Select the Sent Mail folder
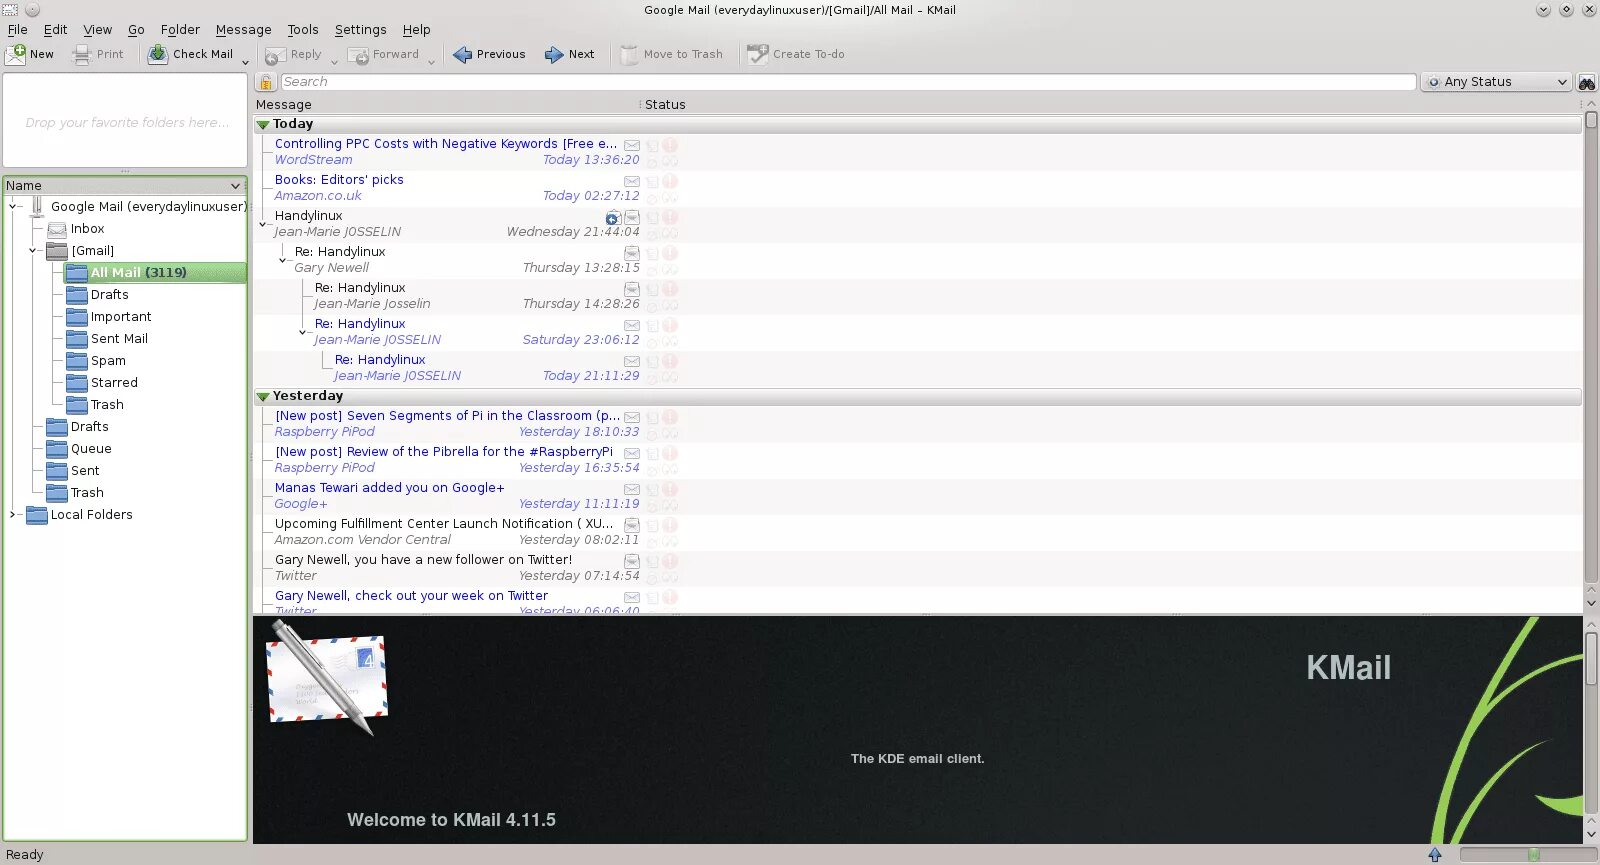The image size is (1600, 865). coord(119,339)
